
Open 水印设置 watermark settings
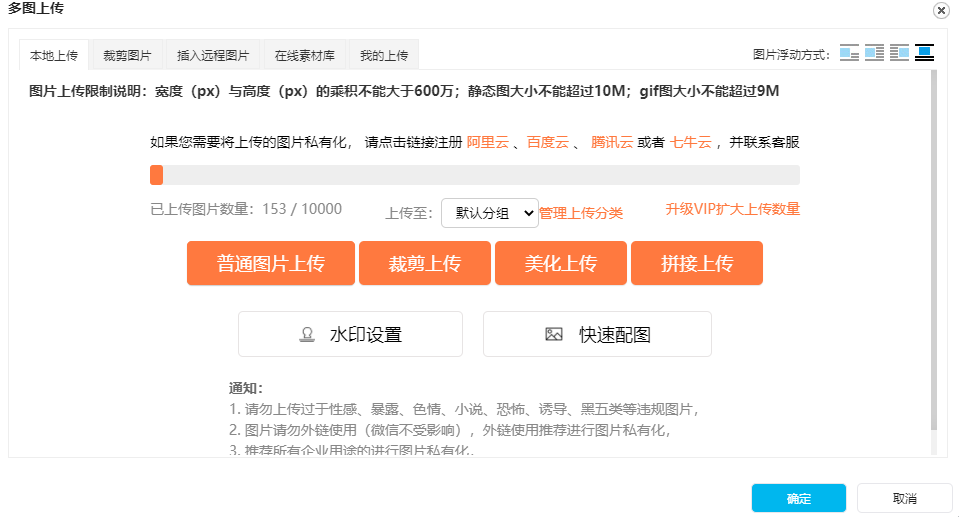(350, 334)
